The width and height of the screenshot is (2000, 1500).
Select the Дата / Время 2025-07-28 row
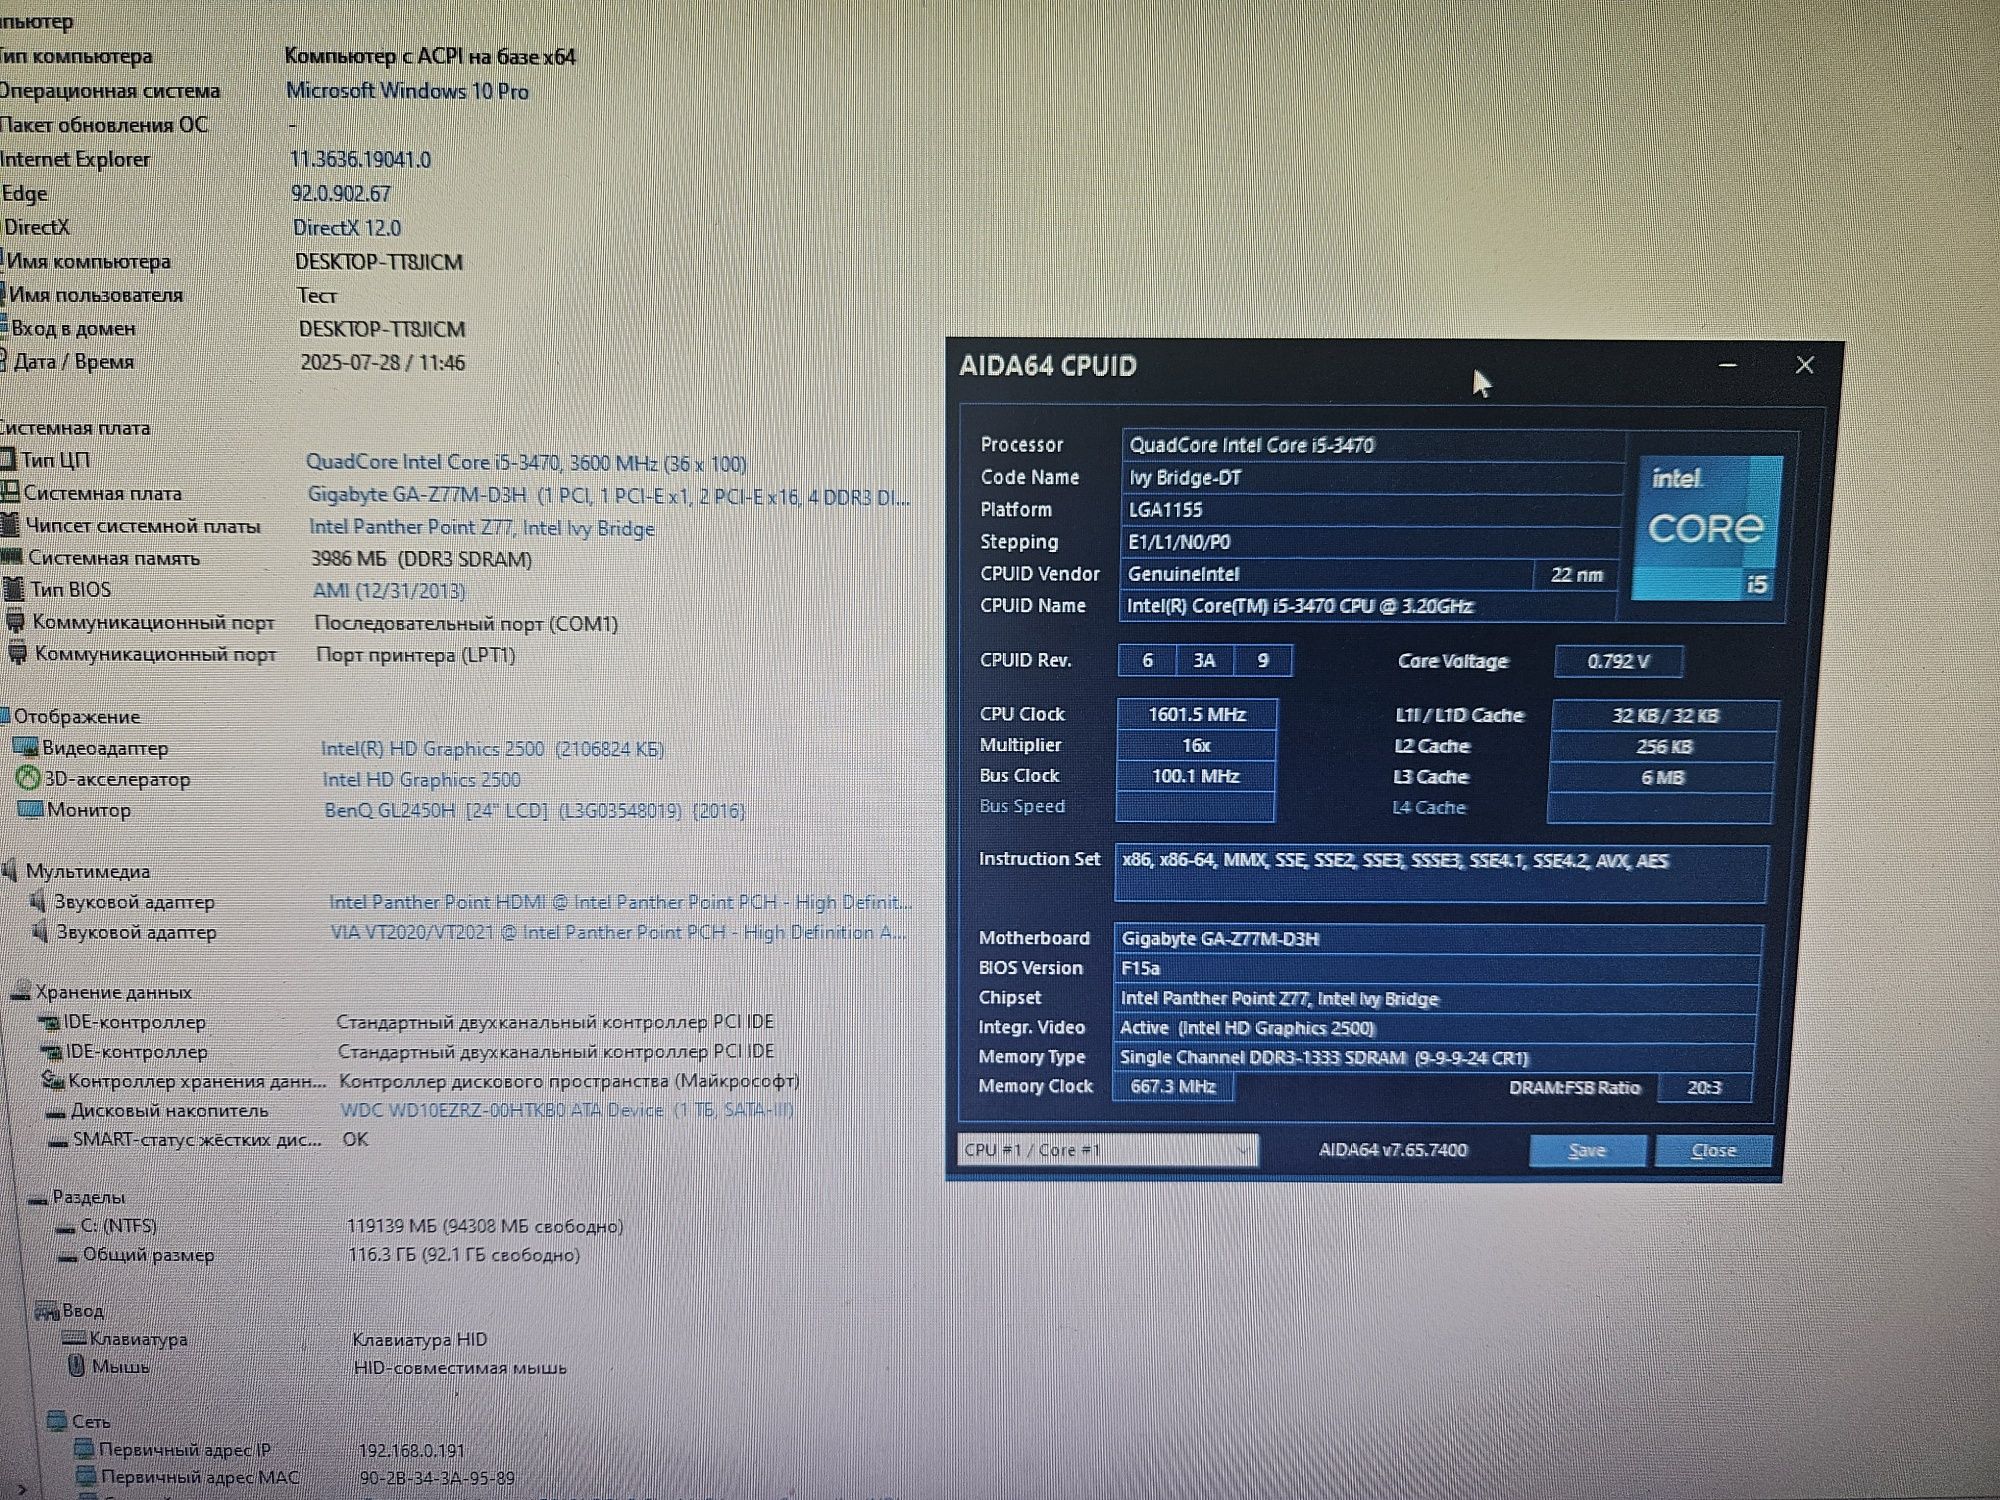pos(234,362)
